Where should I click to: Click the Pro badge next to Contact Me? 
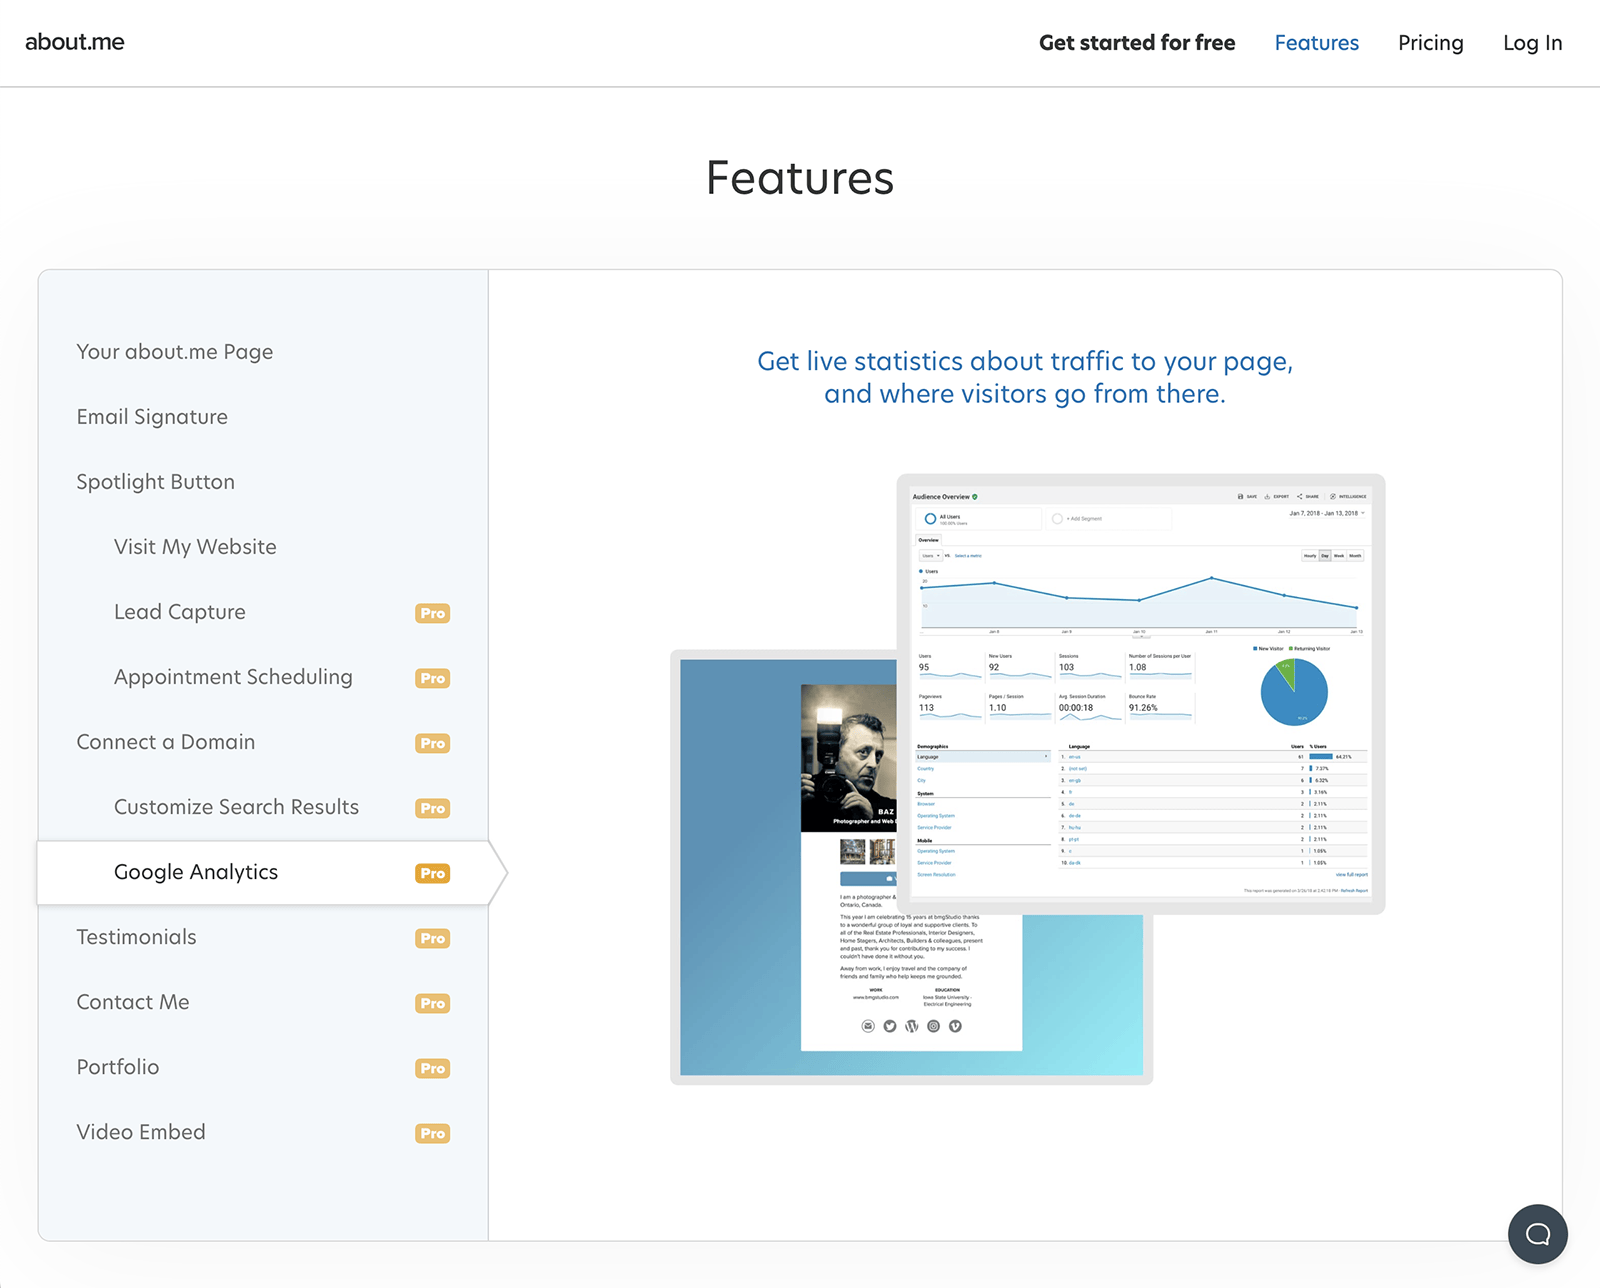433,1003
